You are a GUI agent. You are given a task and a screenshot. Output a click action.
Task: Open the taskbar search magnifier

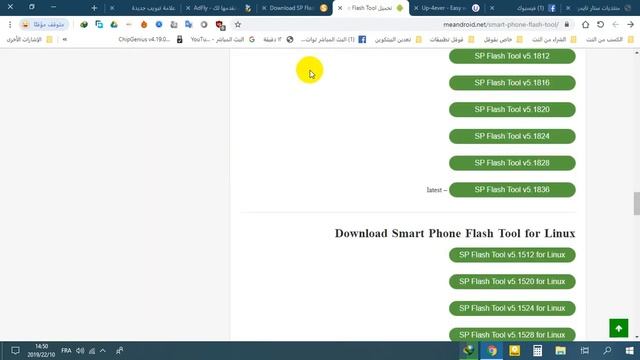[607, 351]
